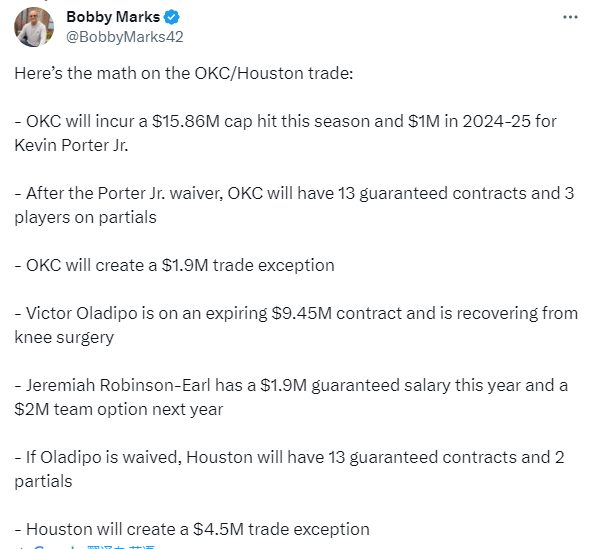
Task: Click the Bobby Marks display name
Action: point(113,17)
